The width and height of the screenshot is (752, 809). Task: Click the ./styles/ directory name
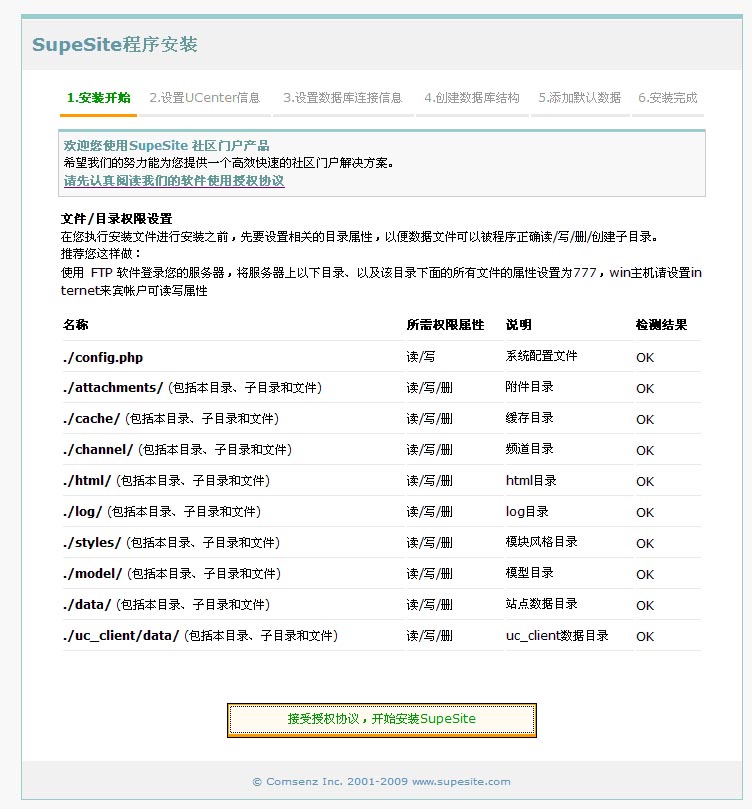(x=92, y=542)
